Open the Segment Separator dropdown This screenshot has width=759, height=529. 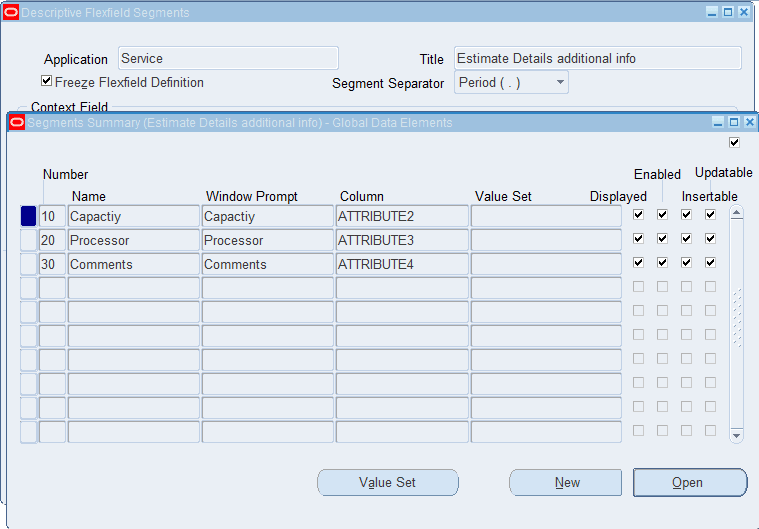click(x=561, y=82)
